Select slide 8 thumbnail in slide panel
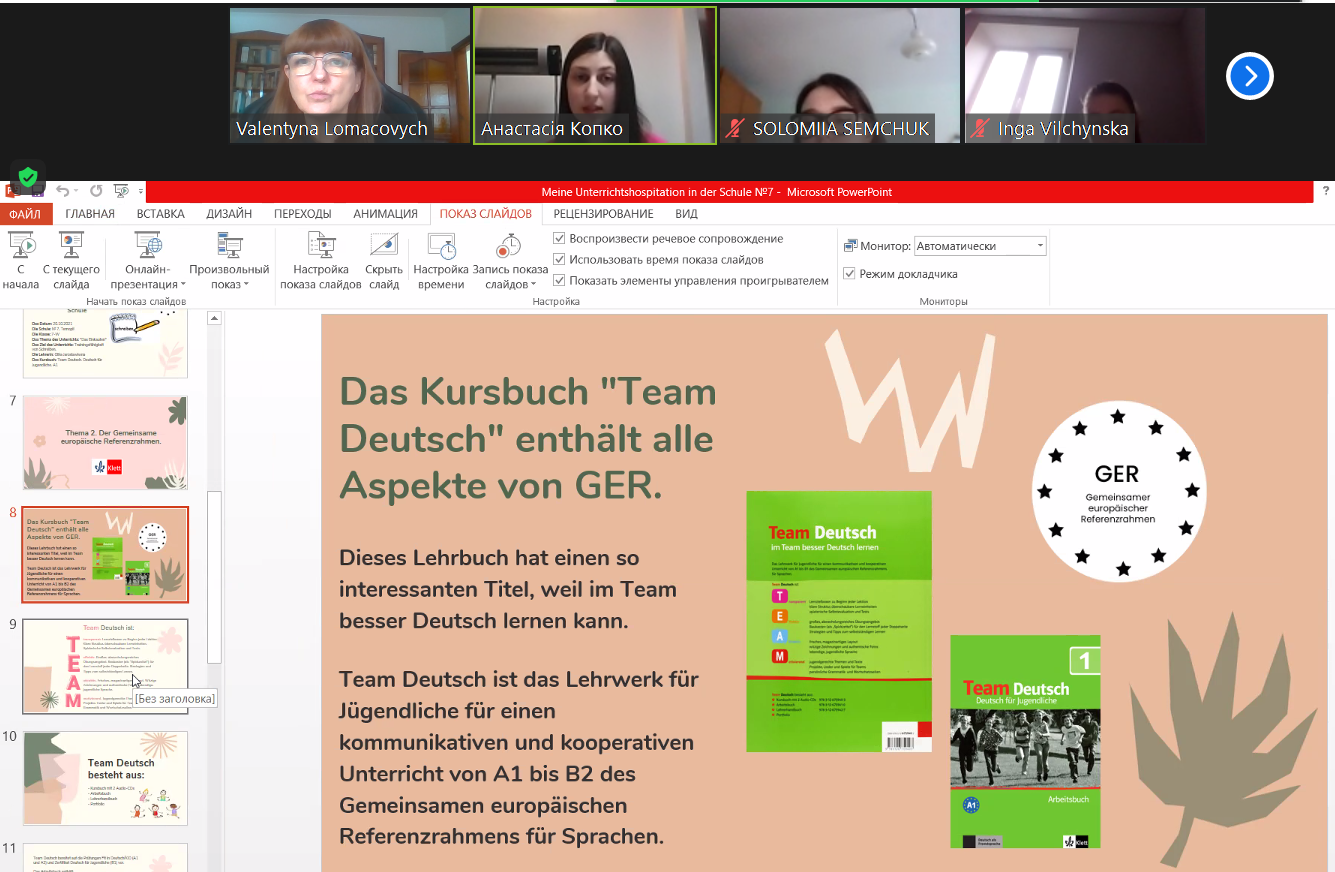 click(x=105, y=554)
